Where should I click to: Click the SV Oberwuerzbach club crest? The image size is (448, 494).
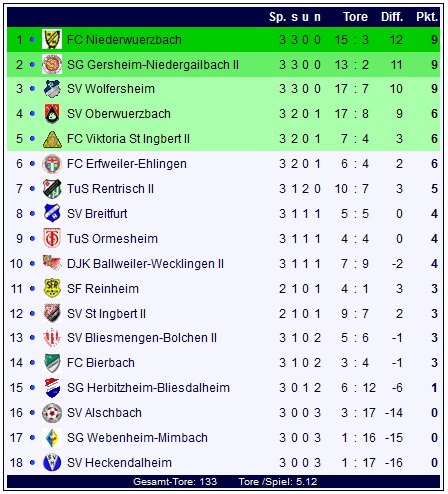point(52,114)
